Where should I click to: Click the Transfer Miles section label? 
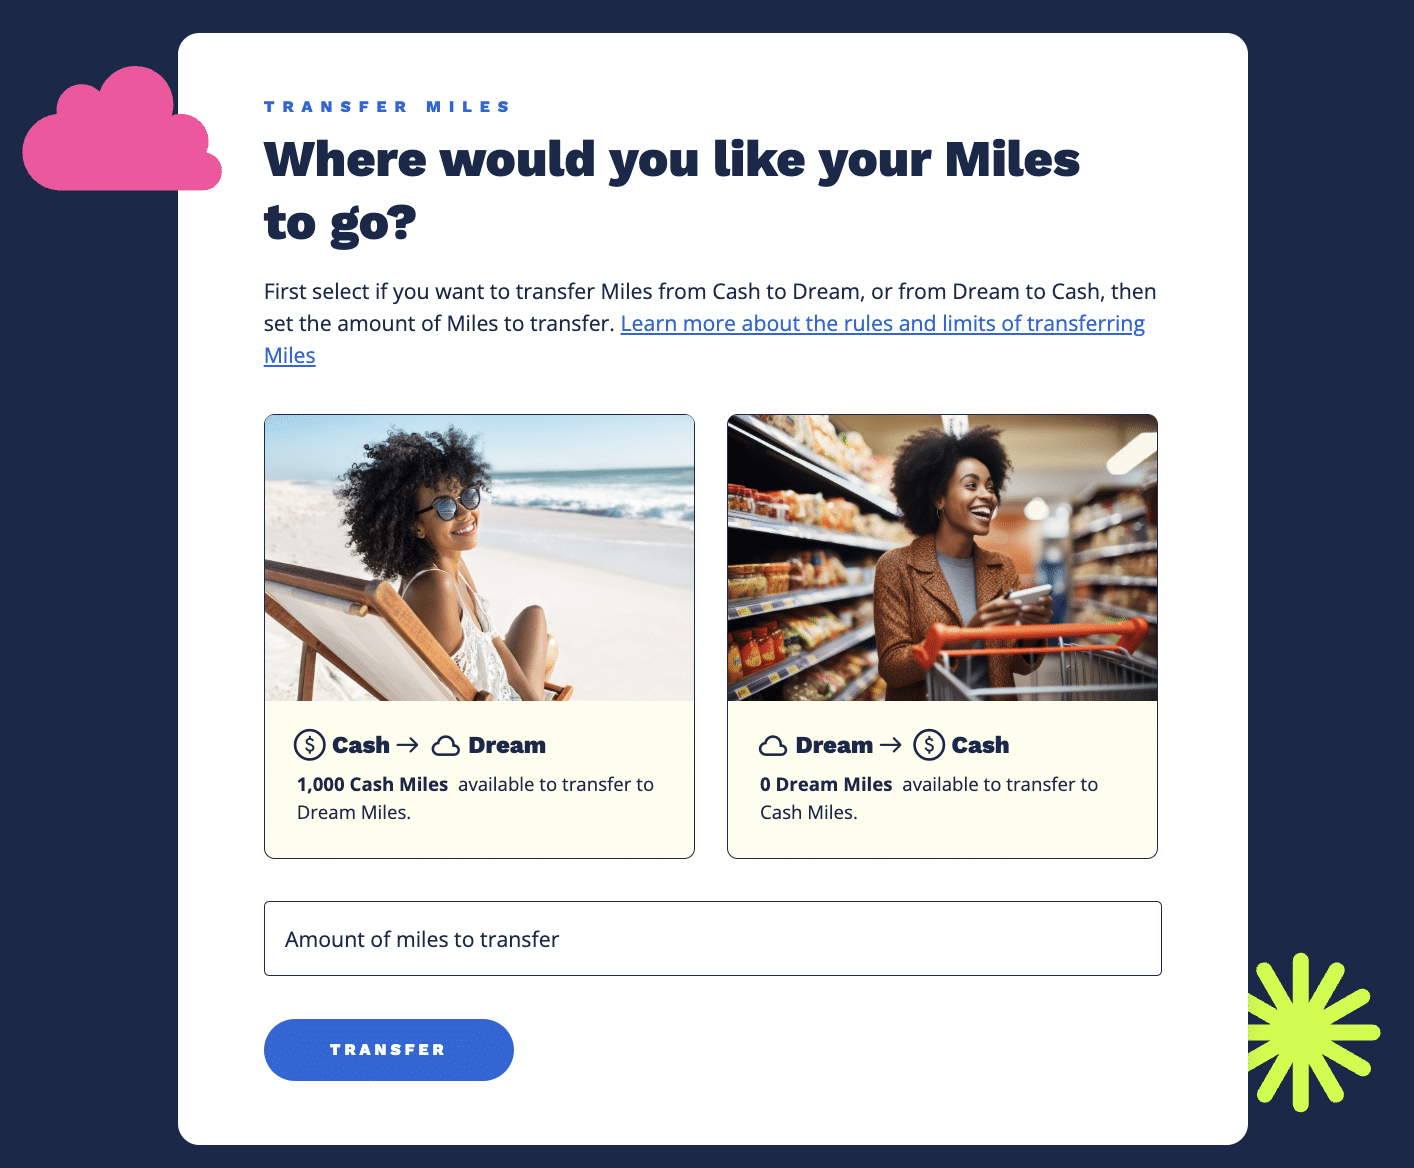(387, 106)
